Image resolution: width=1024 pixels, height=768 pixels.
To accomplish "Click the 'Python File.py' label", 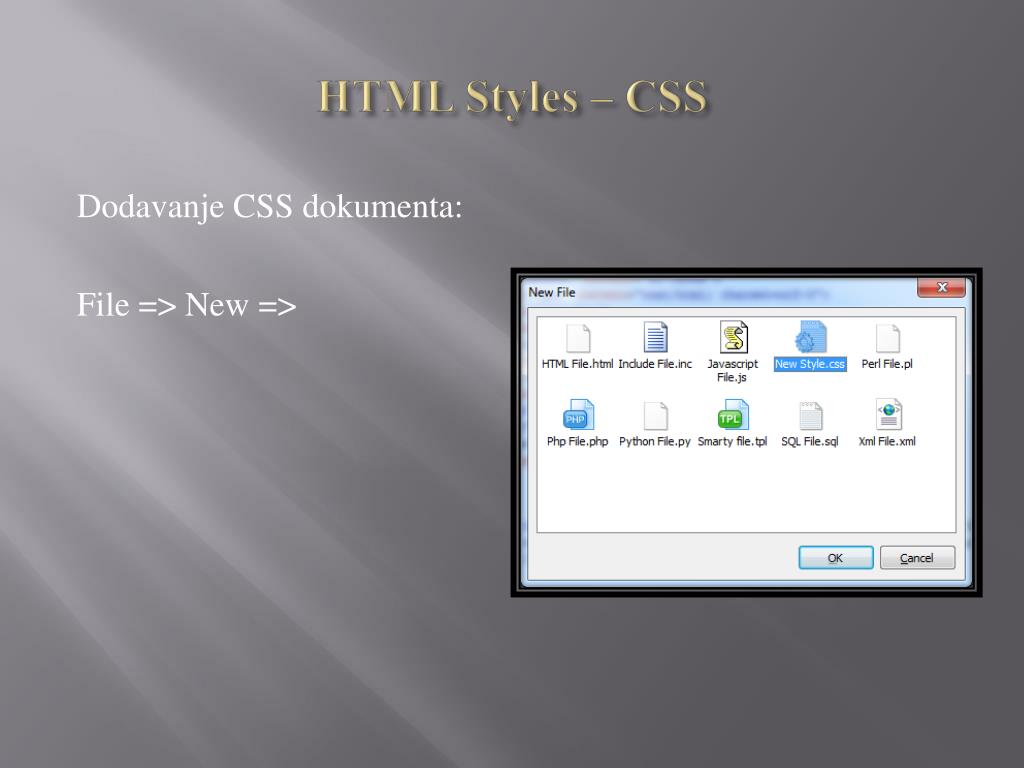I will coord(654,441).
